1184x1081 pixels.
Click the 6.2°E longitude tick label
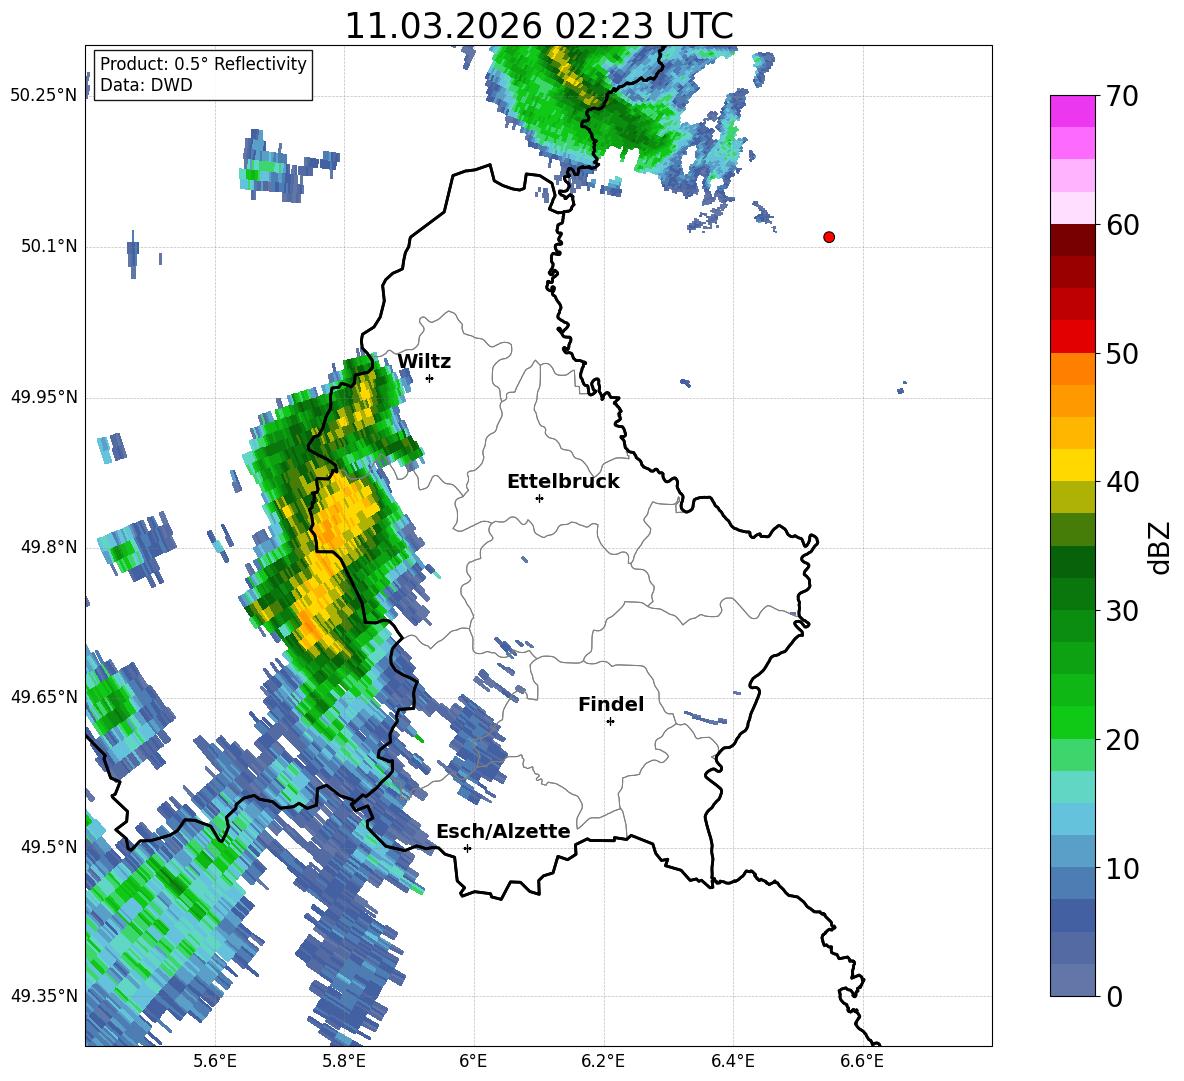tap(603, 1061)
